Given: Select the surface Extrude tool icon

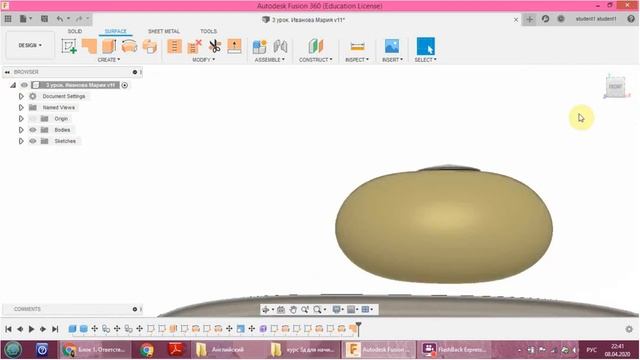Looking at the screenshot, I should (109, 46).
